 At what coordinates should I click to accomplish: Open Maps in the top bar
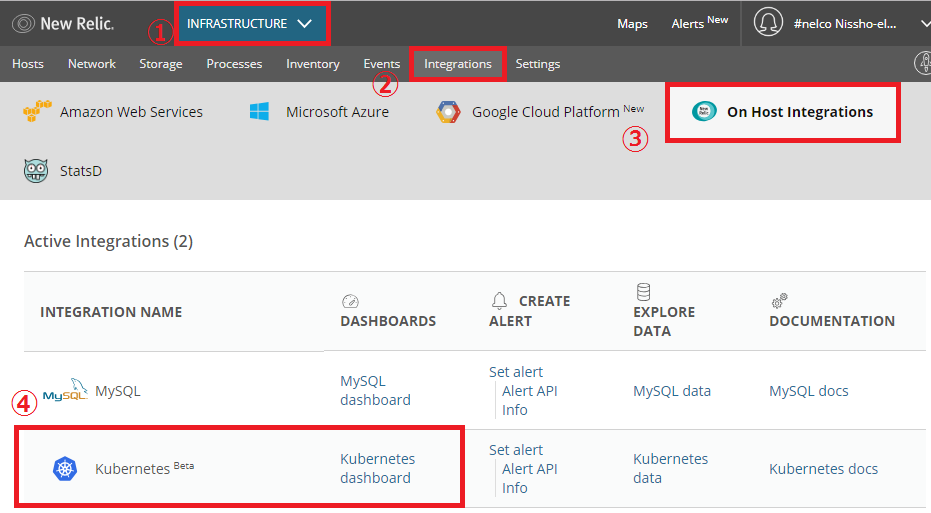coord(632,24)
